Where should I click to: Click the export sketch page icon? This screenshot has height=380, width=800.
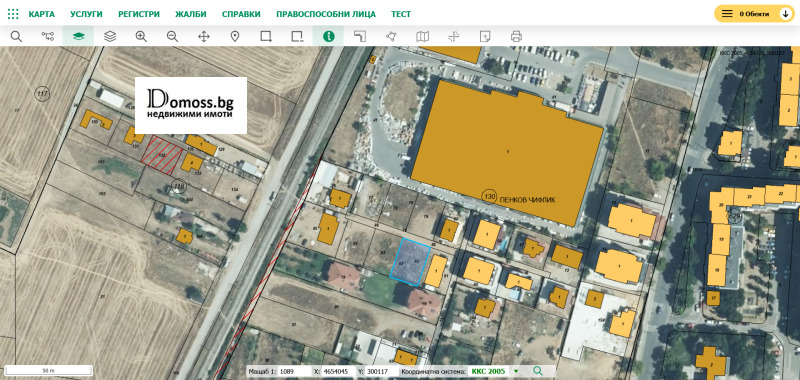tap(485, 36)
